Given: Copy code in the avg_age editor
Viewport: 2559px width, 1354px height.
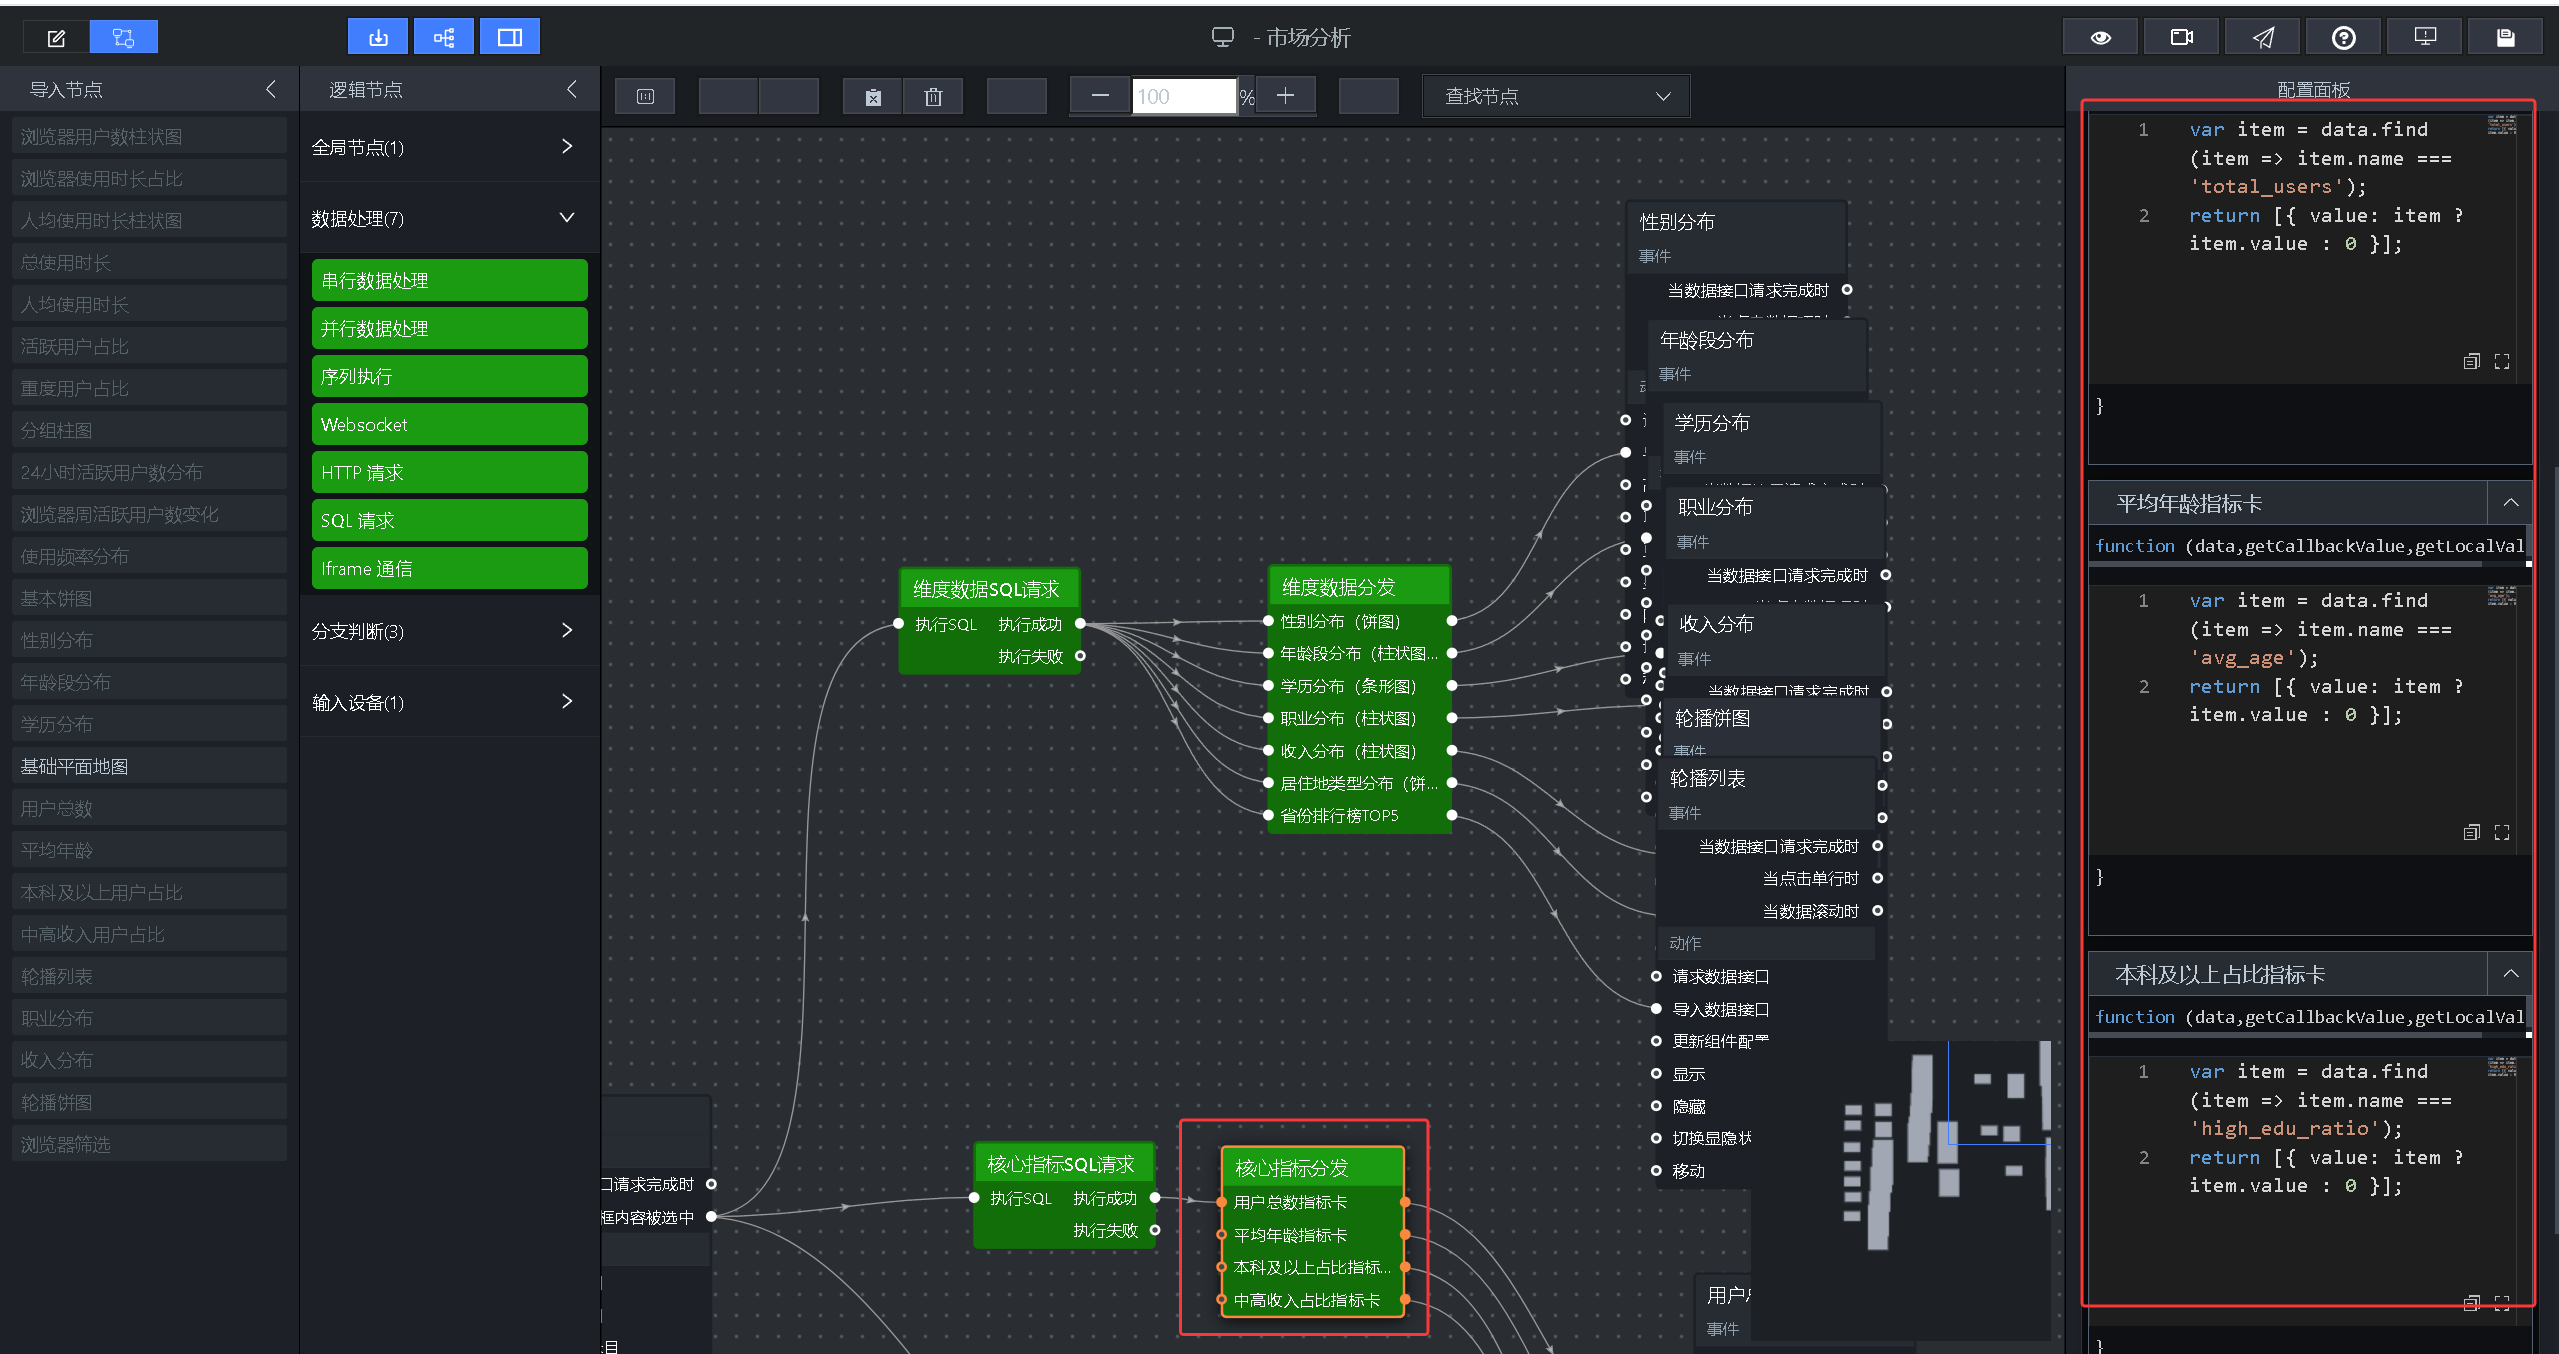Looking at the screenshot, I should coord(2472,833).
